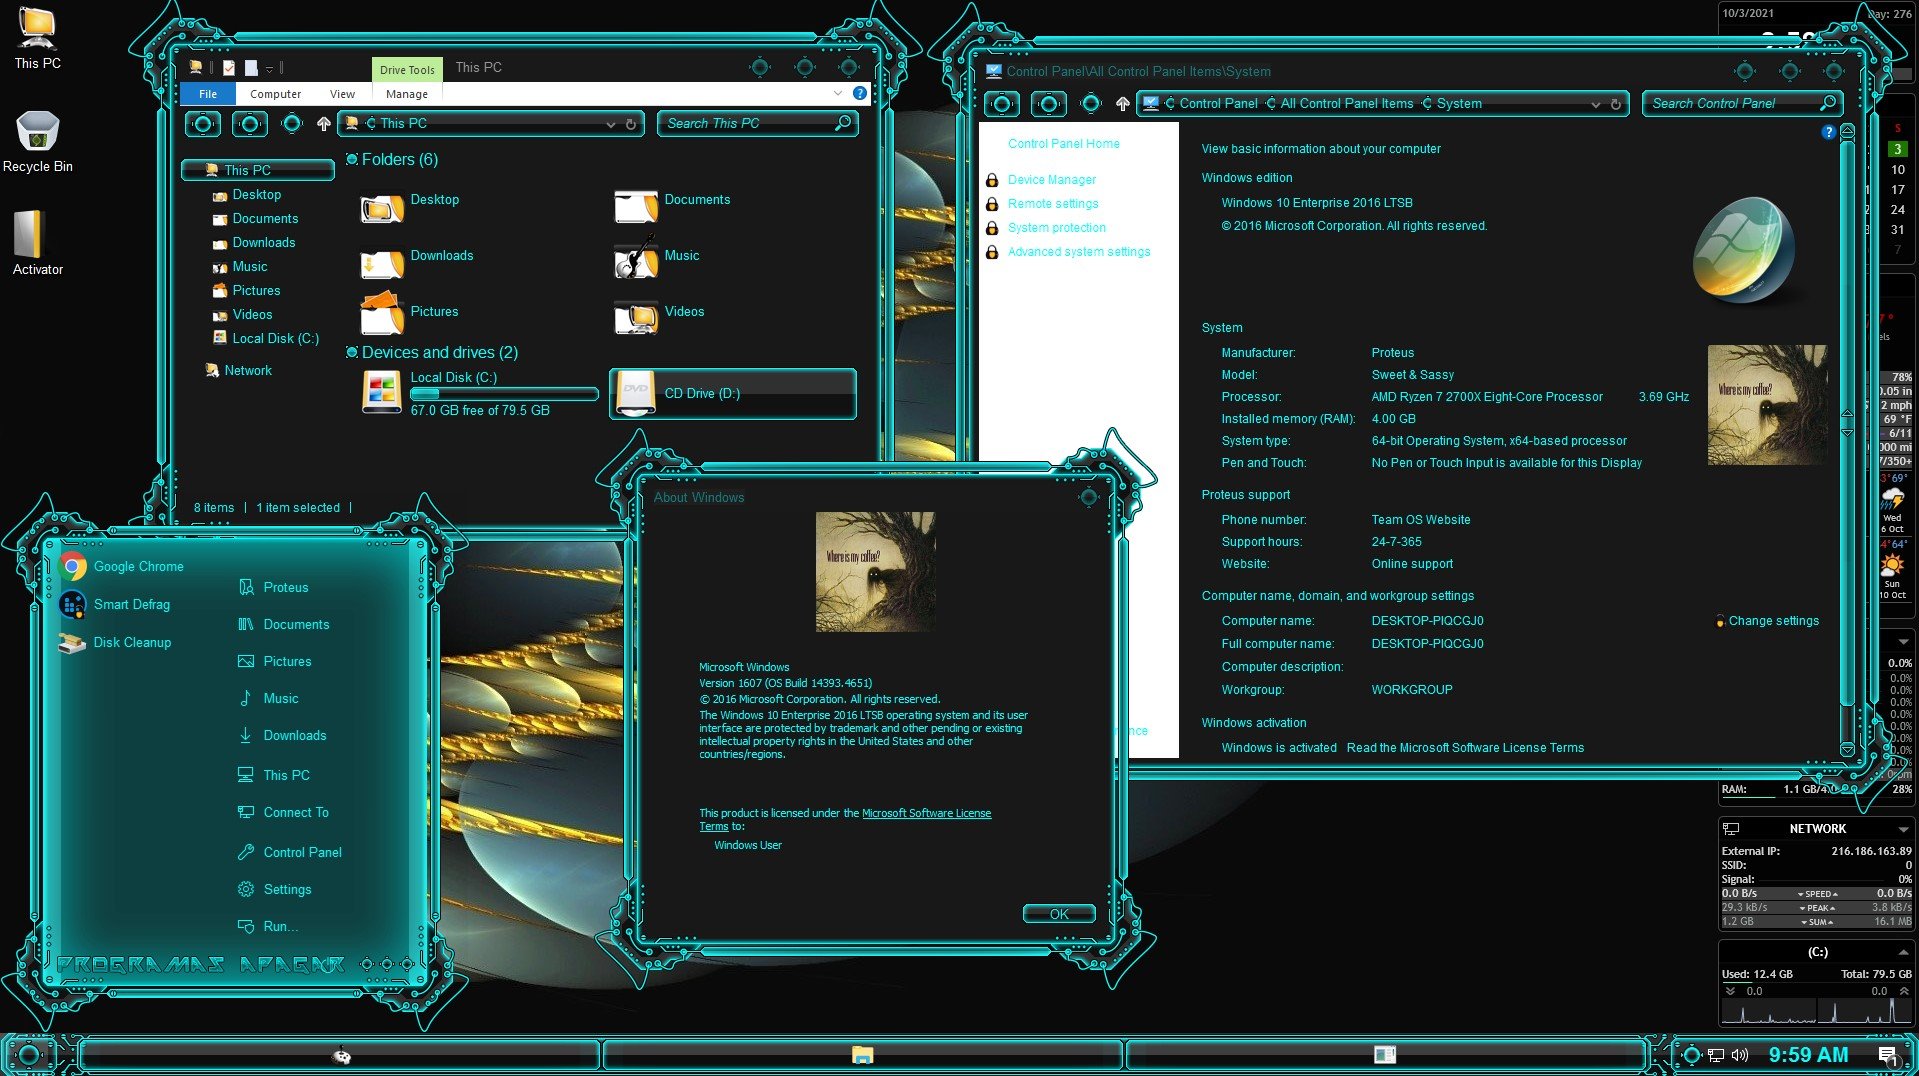
Task: Open the File Explorer taskbar icon
Action: coord(862,1054)
